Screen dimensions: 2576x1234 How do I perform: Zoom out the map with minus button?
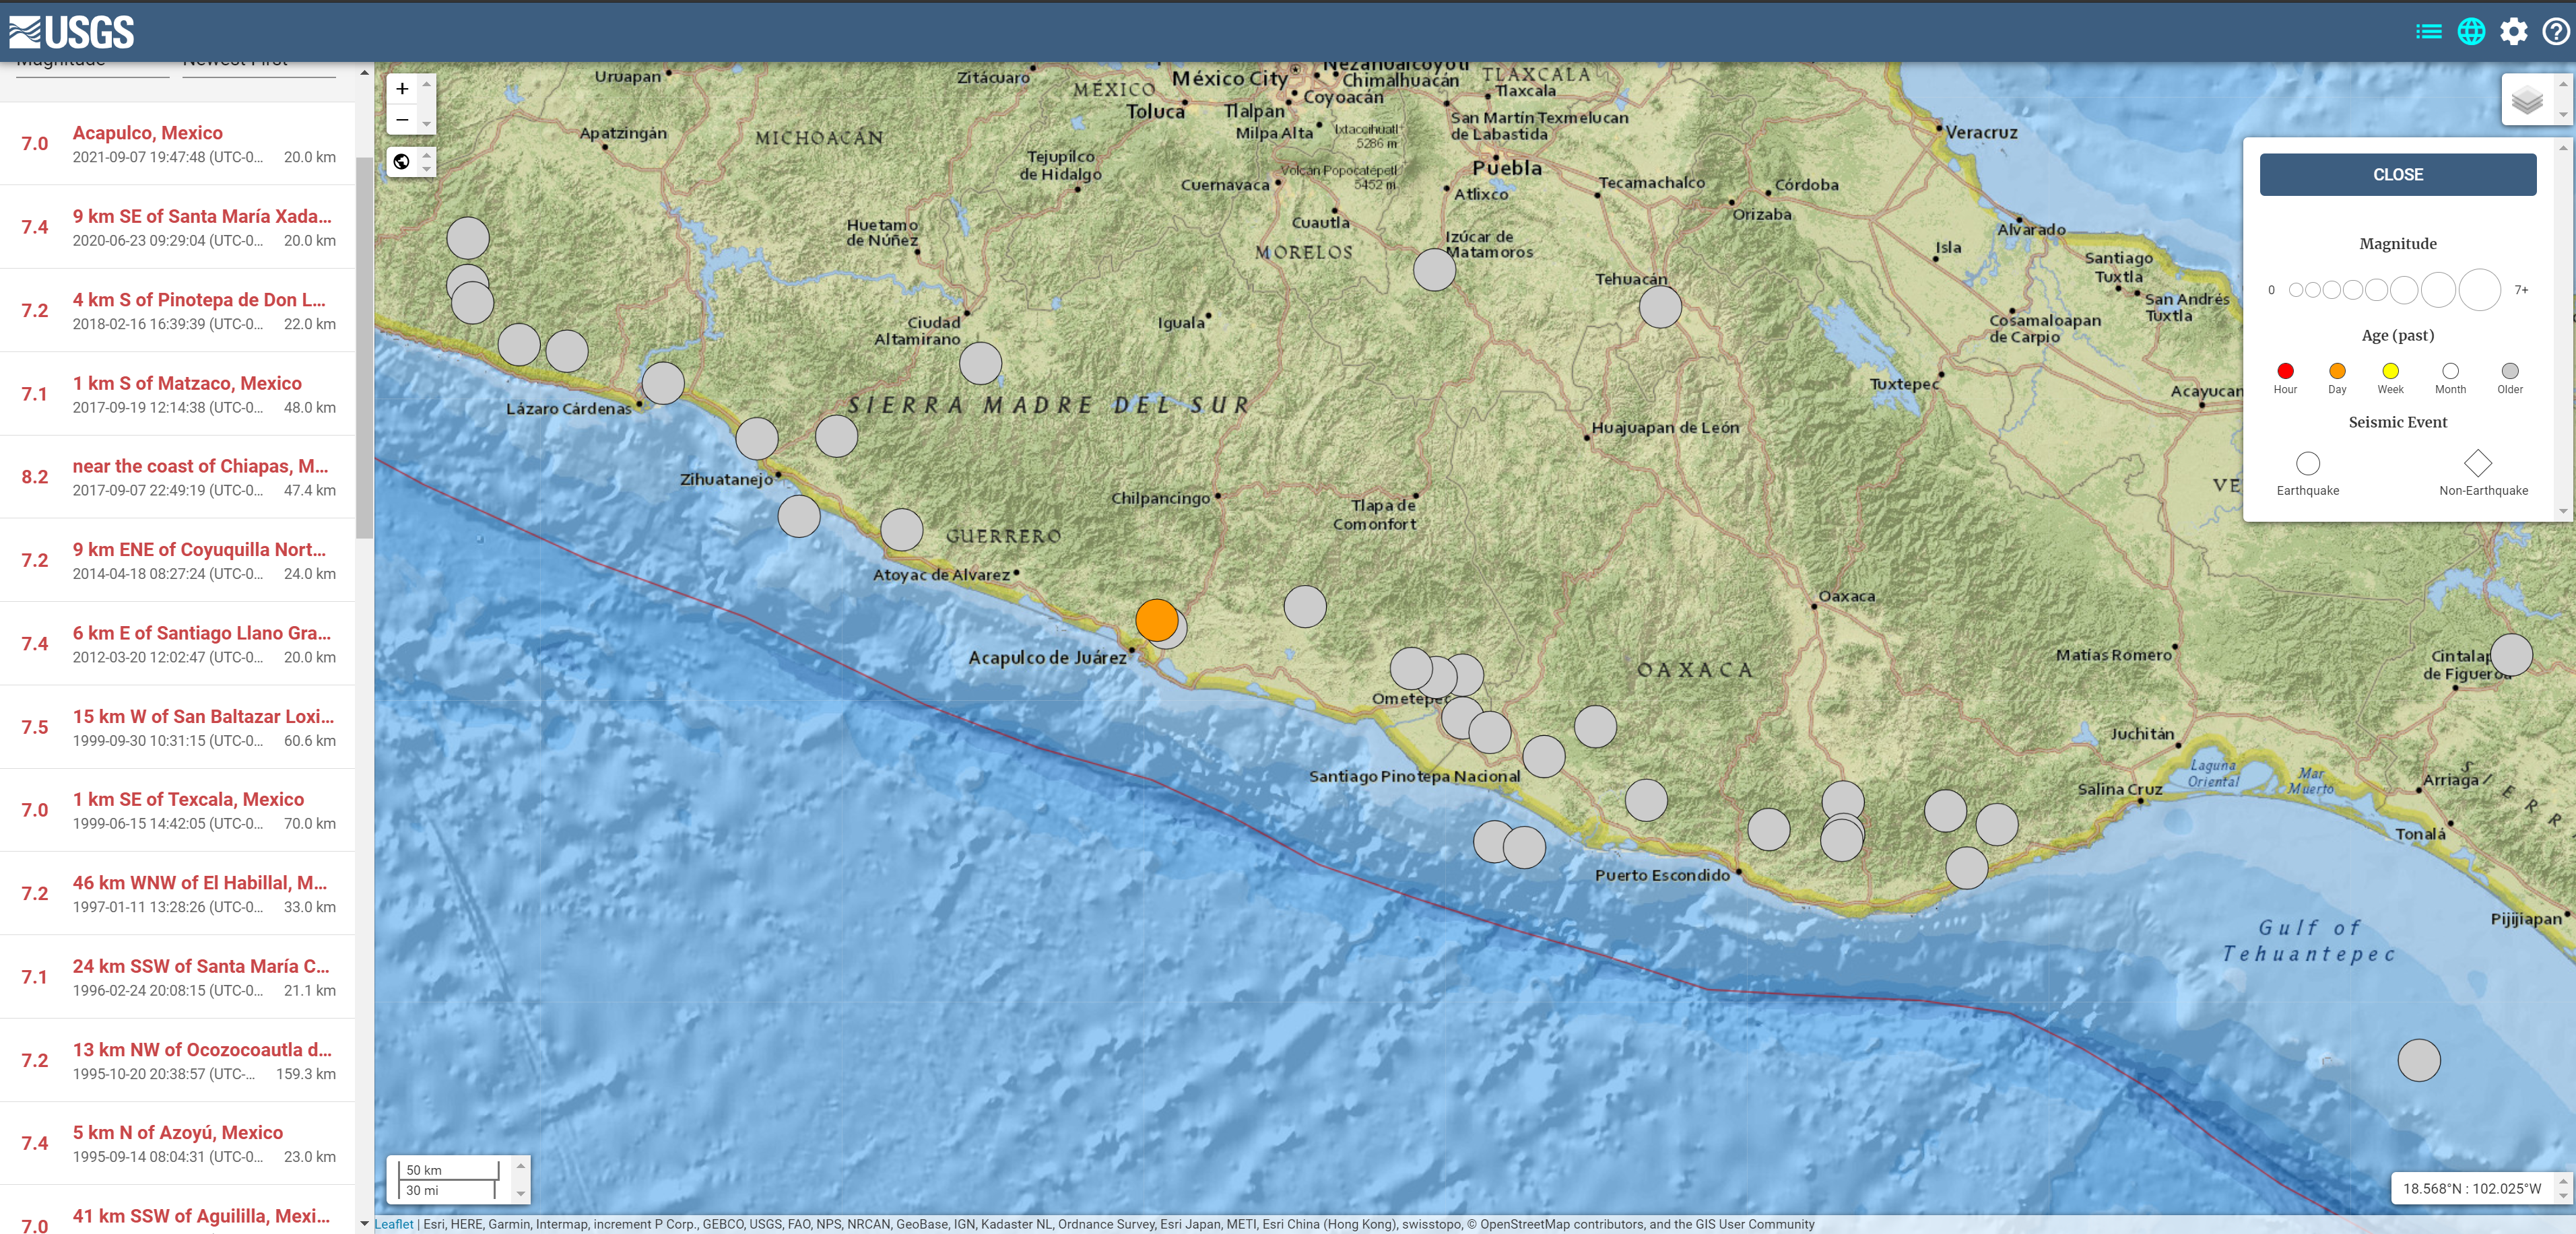pyautogui.click(x=402, y=119)
